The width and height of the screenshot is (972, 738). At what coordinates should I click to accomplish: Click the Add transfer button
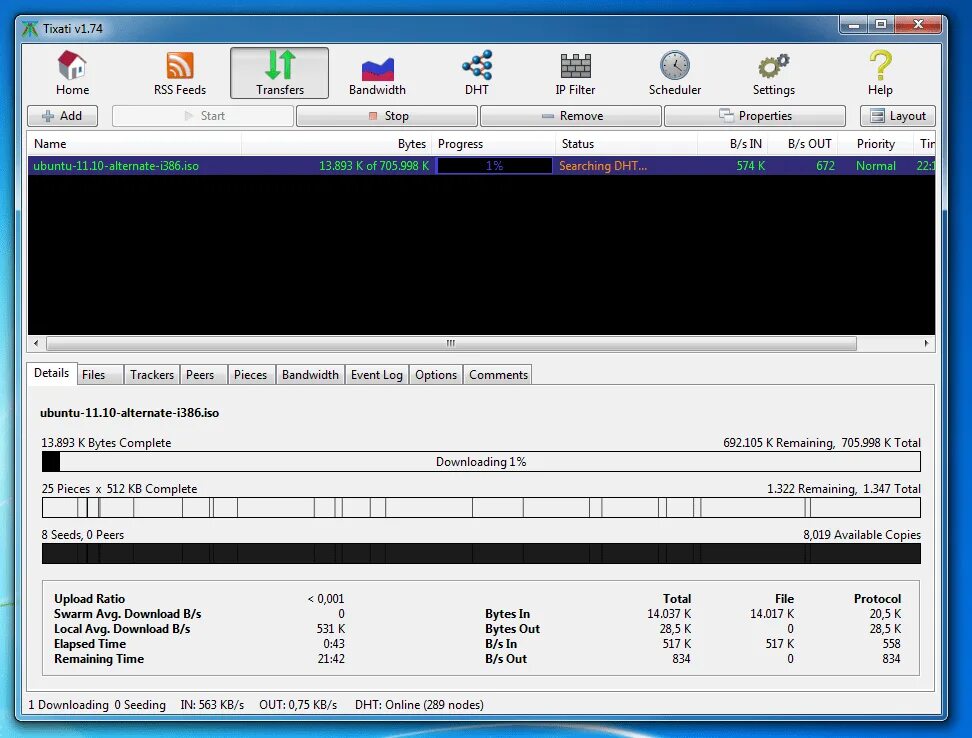(62, 116)
